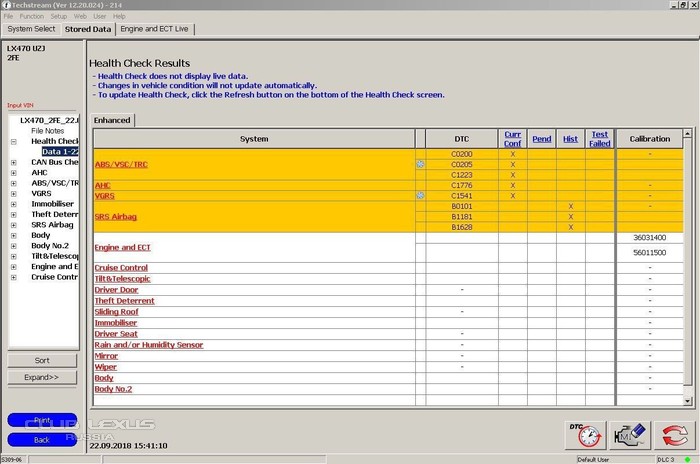Open the Help menu
This screenshot has height=464, width=700.
coord(119,16)
